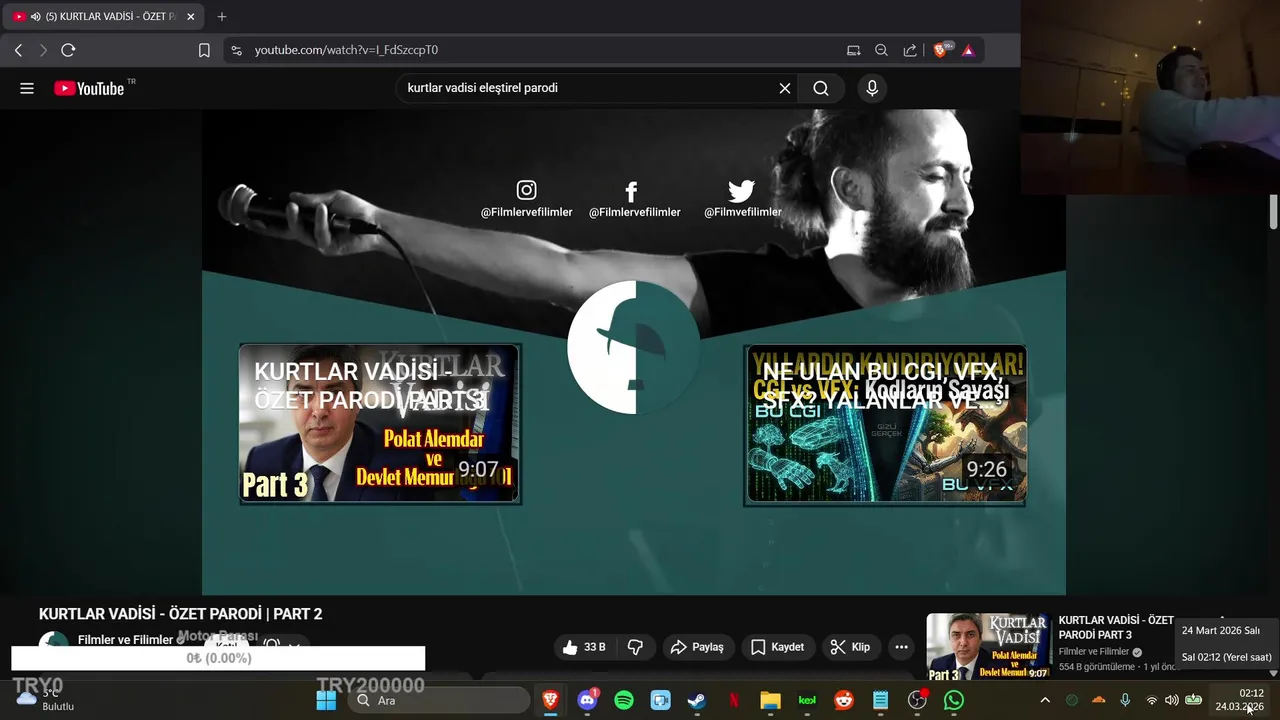Viewport: 1280px width, 720px height.
Task: Click the cast/media icon in address bar
Action: coord(853,50)
